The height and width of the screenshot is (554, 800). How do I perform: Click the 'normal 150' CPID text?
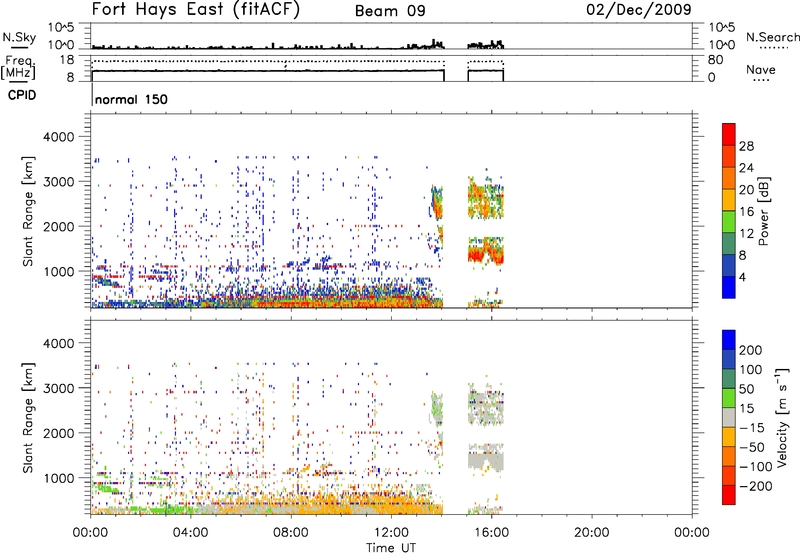point(131,99)
